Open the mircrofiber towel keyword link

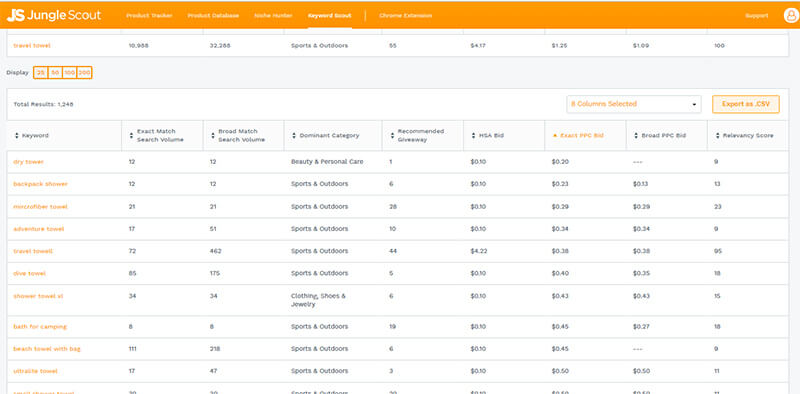click(x=40, y=207)
